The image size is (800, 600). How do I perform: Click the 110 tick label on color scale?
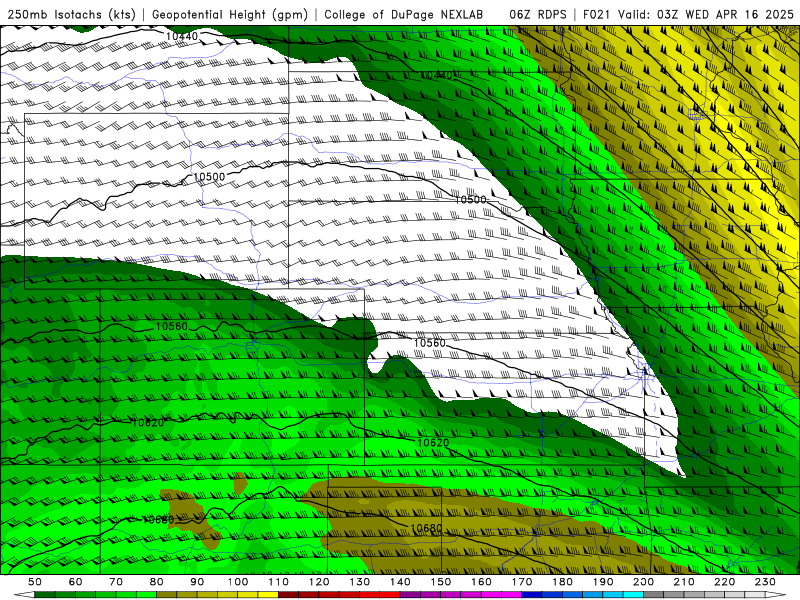coord(279,582)
